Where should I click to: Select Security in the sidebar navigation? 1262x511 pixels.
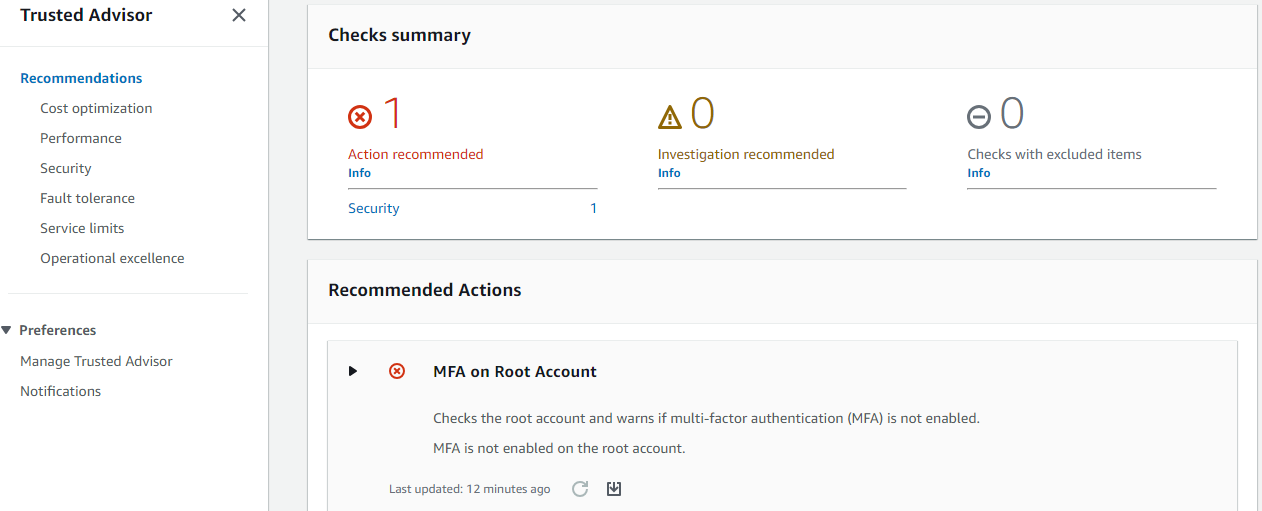coord(66,168)
